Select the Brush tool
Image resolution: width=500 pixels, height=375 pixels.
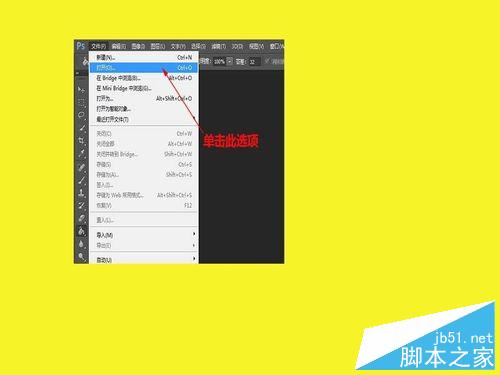coord(81,180)
